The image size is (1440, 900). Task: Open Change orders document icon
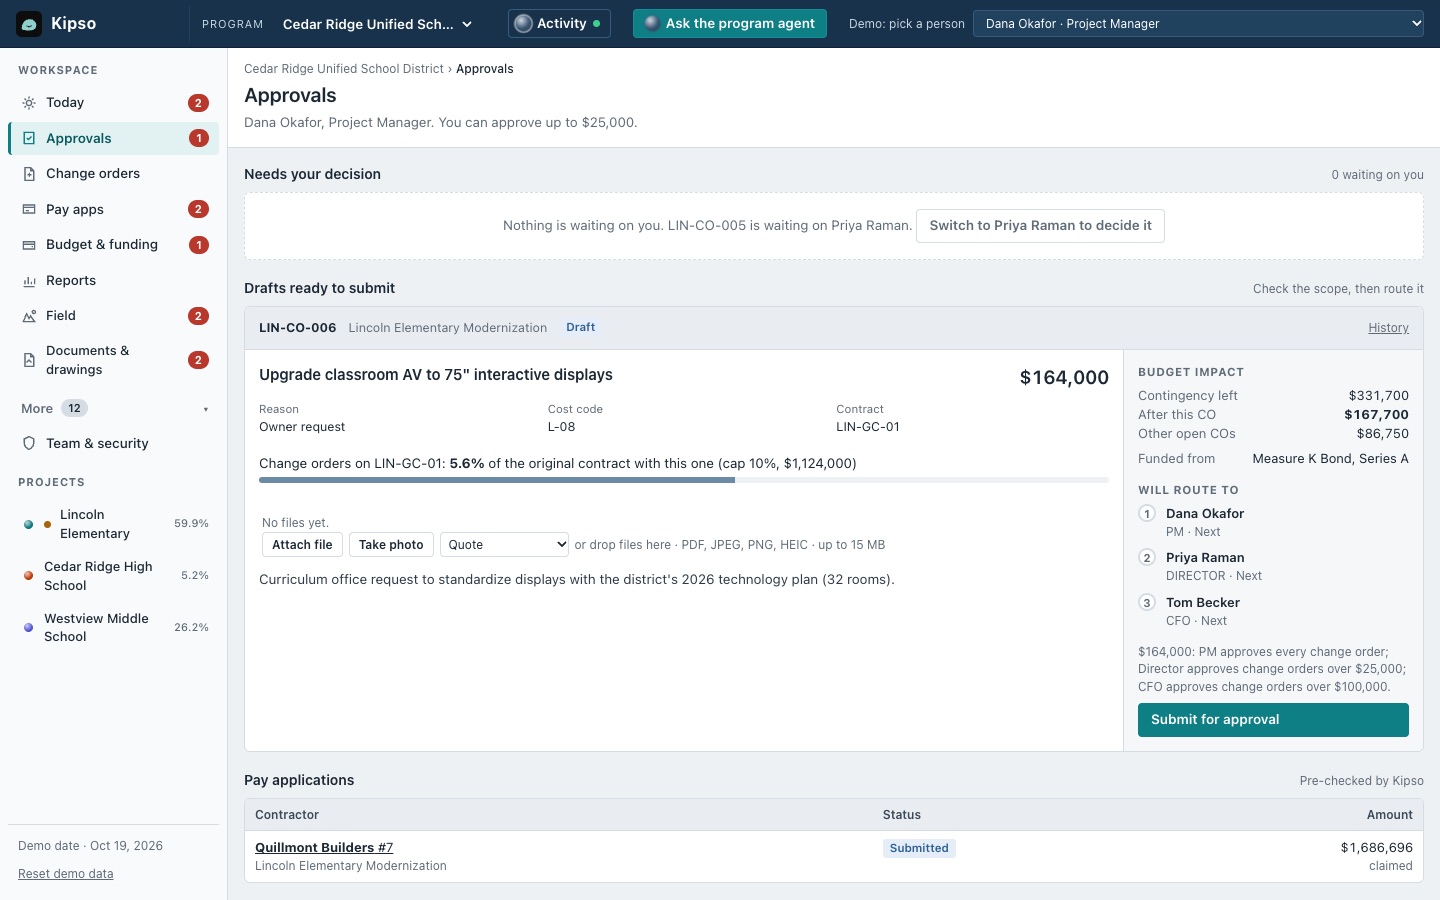29,174
